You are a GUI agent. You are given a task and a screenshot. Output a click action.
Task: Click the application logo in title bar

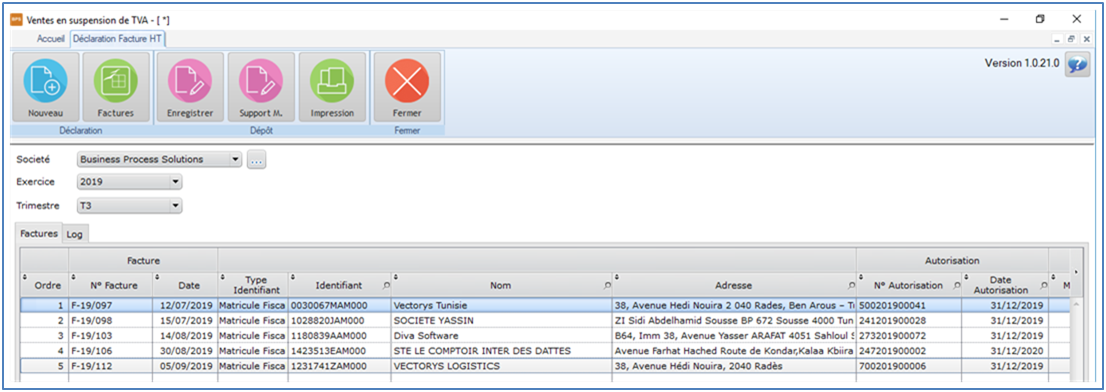click(x=16, y=19)
